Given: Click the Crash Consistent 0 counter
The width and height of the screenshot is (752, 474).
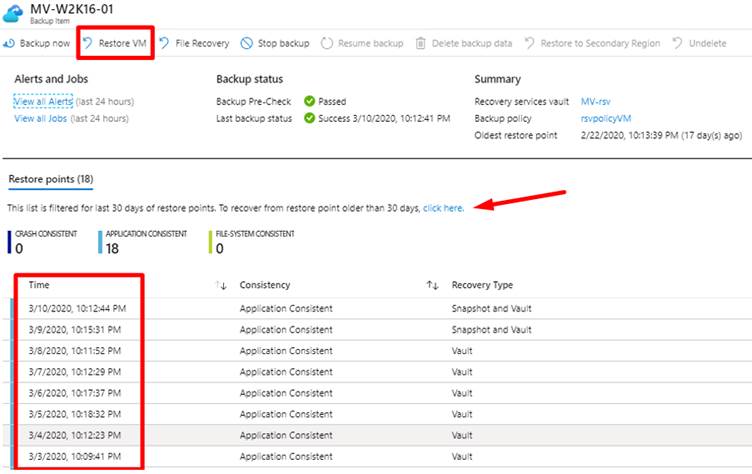Looking at the screenshot, I should click(42, 242).
